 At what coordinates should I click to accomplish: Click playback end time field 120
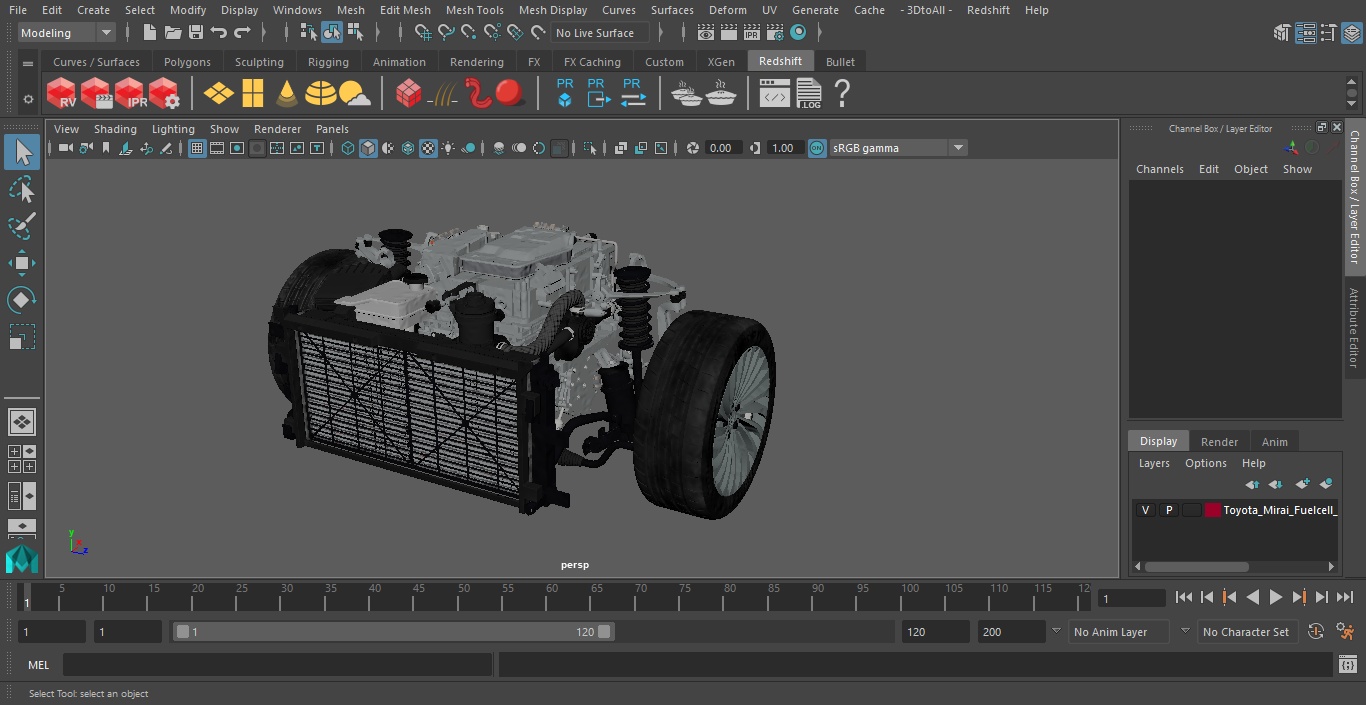coord(935,632)
